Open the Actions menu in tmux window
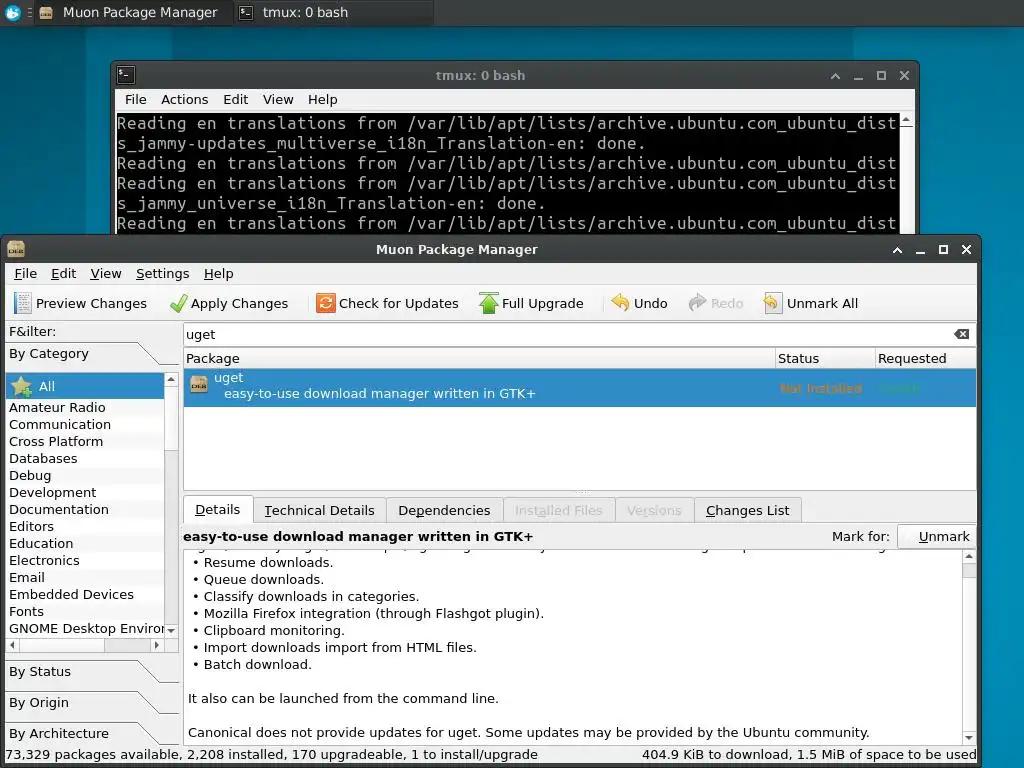This screenshot has width=1024, height=768. [x=185, y=99]
